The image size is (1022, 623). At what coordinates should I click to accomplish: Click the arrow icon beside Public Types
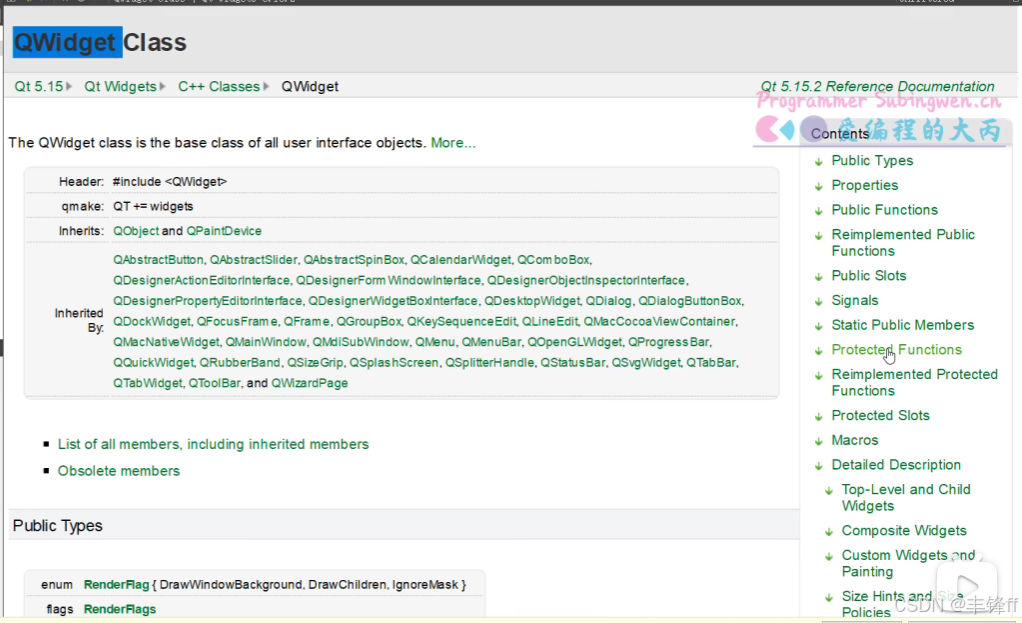click(819, 162)
